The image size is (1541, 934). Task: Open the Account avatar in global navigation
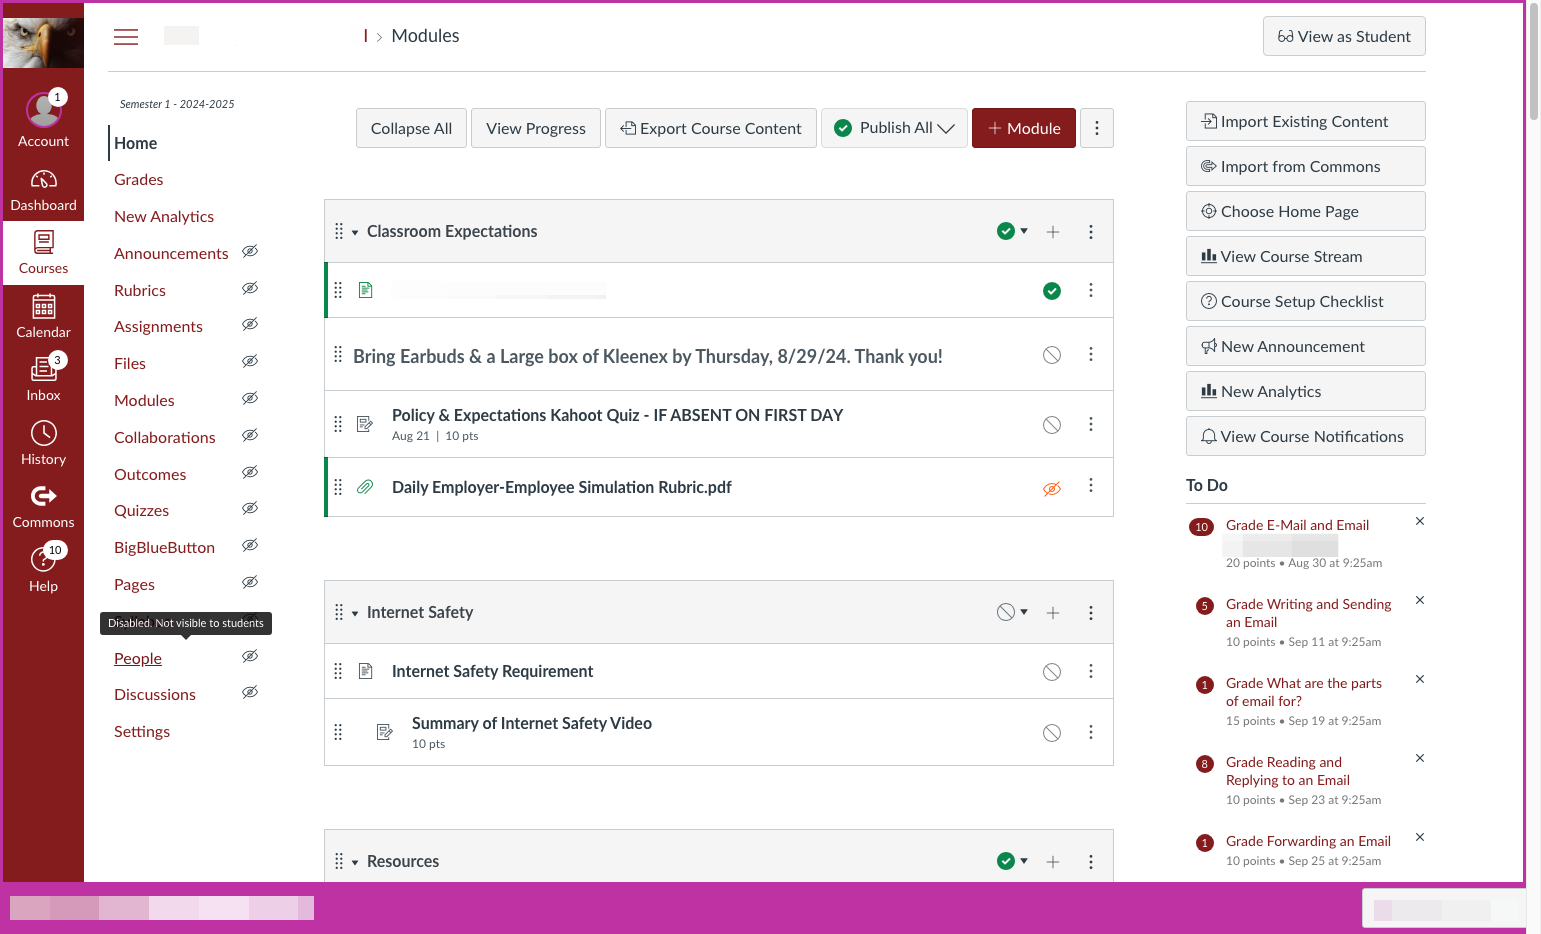click(x=43, y=110)
